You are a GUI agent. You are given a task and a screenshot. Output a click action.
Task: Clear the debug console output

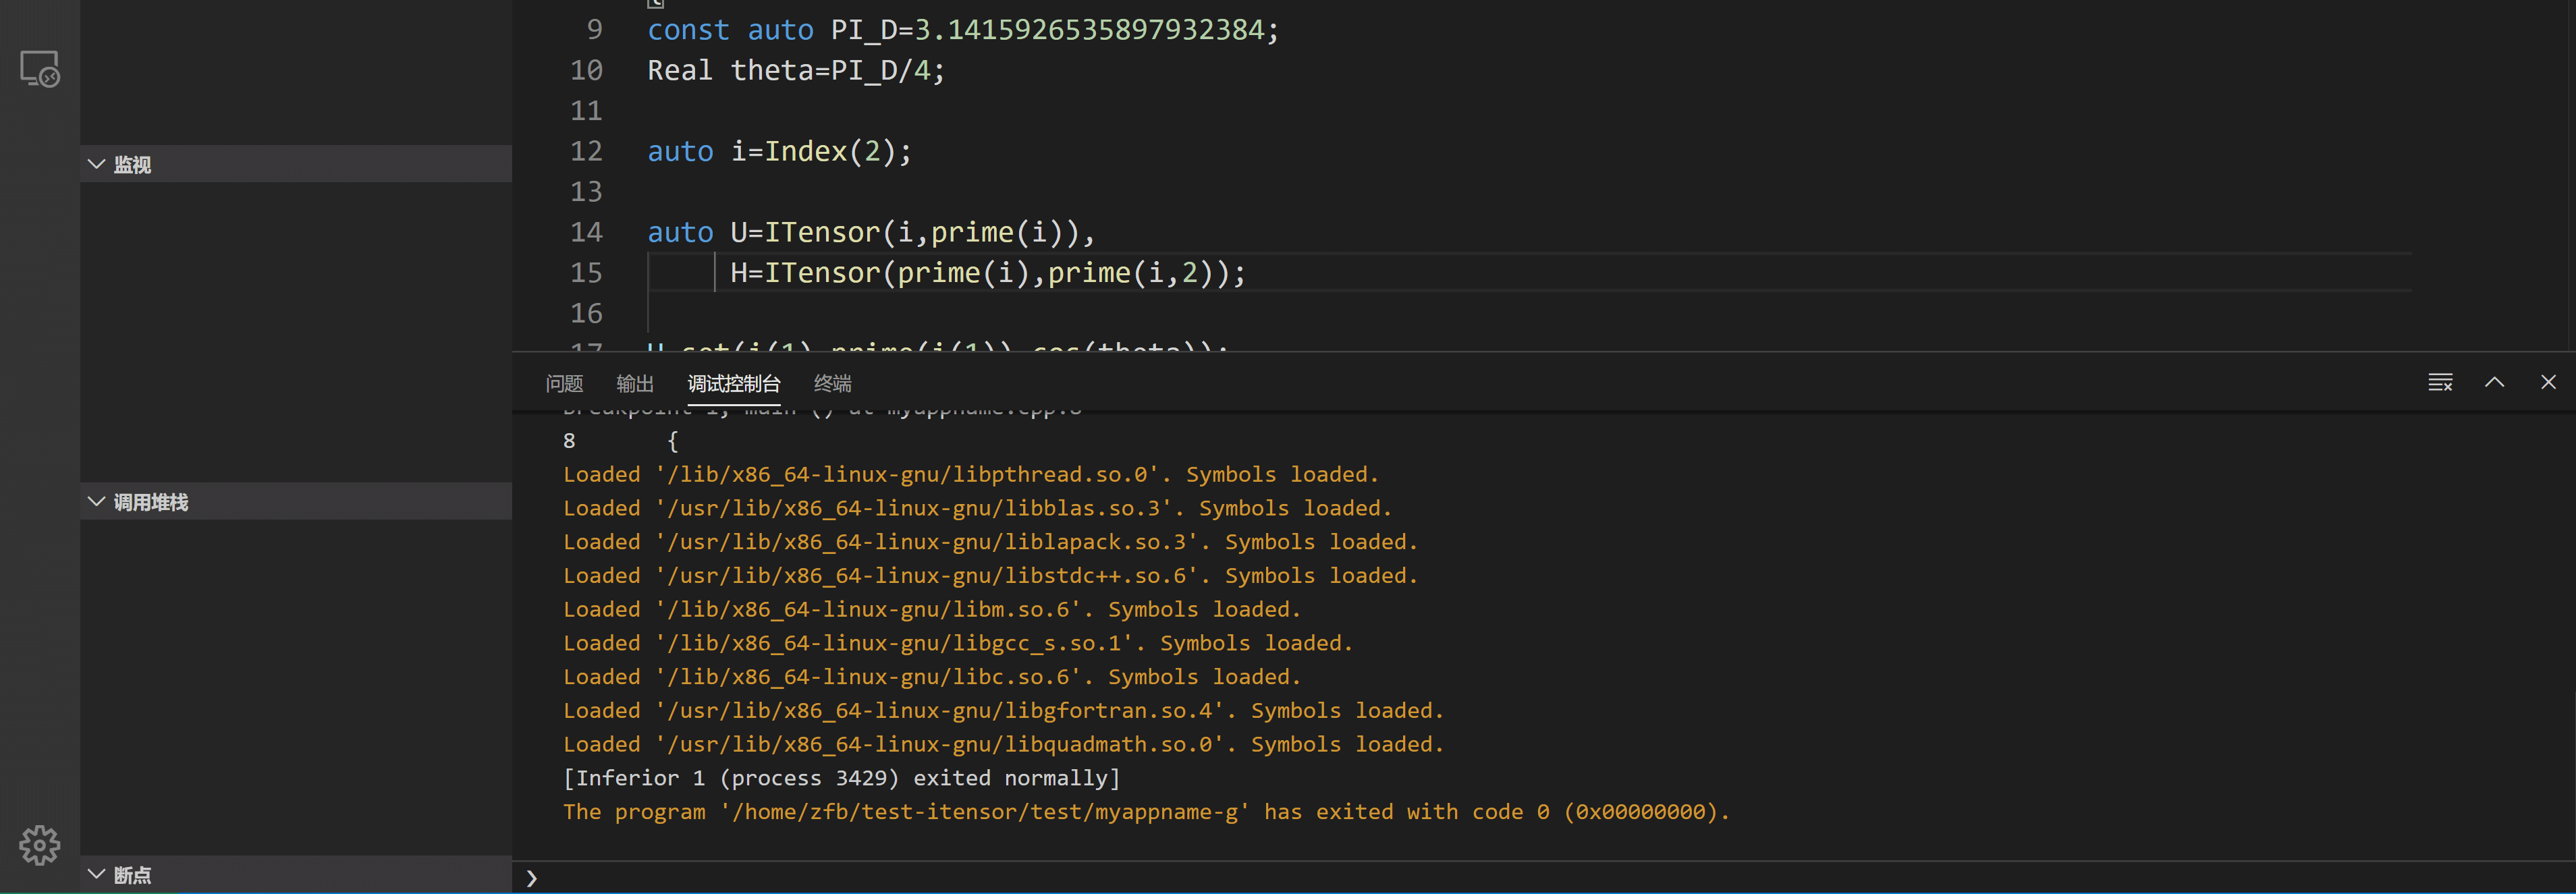2440,382
